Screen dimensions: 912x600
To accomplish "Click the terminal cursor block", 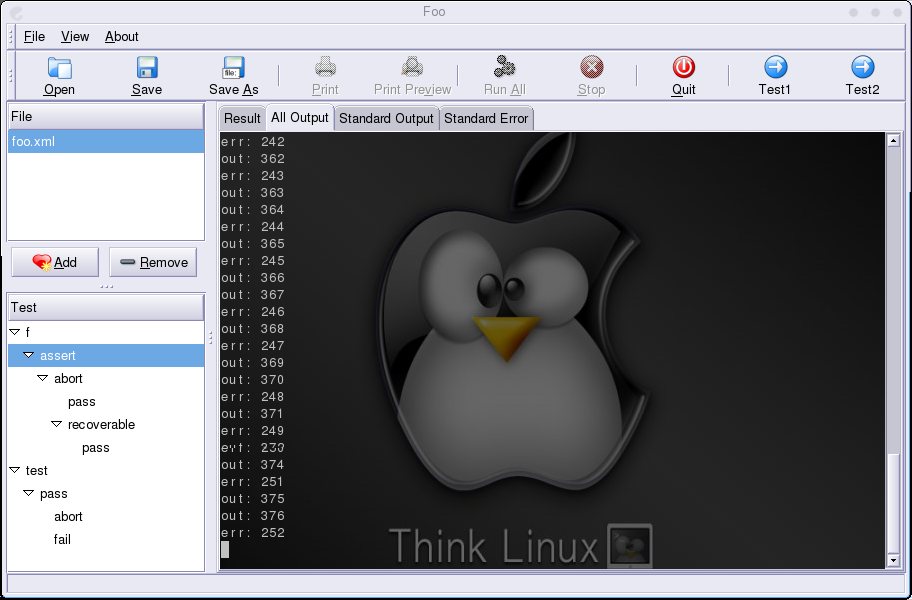I will [x=225, y=549].
